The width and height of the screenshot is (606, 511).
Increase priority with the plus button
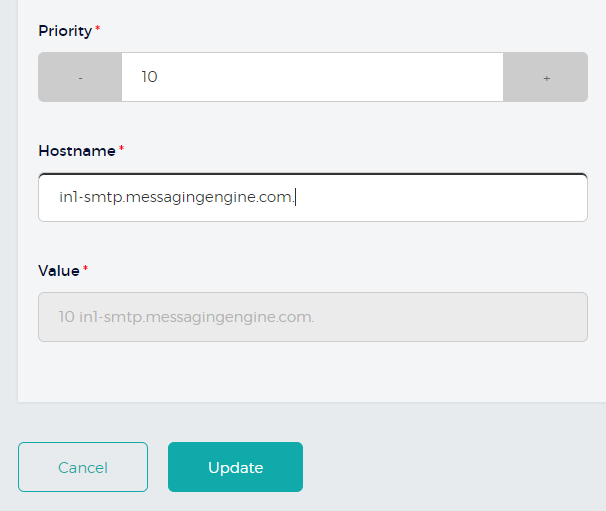[x=546, y=77]
